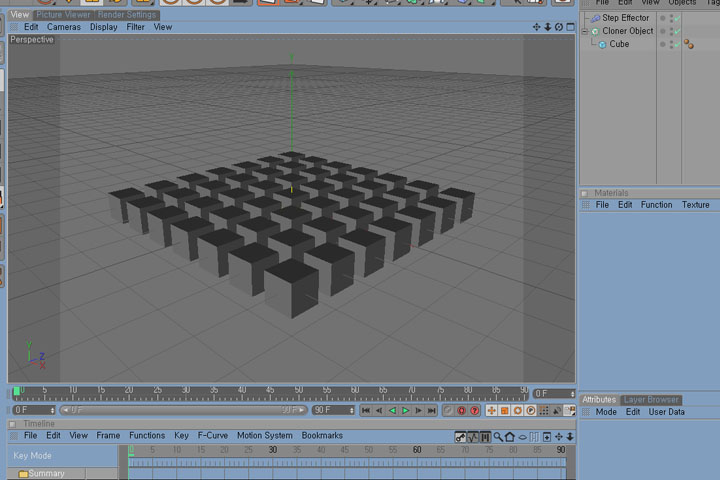The height and width of the screenshot is (480, 720).
Task: Switch to the Picture Viewer tab
Action: click(x=63, y=15)
